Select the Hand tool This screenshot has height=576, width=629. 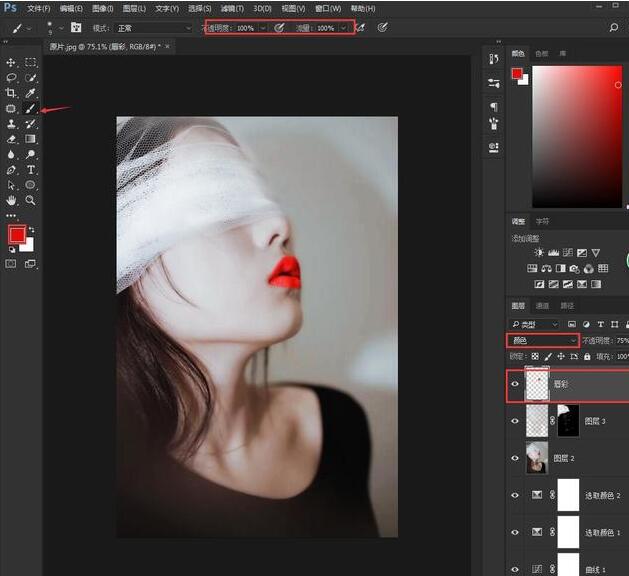(11, 200)
